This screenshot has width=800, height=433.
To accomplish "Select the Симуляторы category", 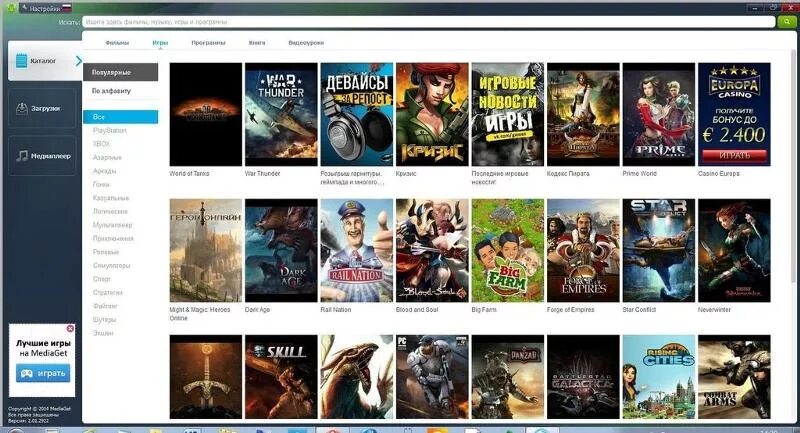I will (x=111, y=265).
